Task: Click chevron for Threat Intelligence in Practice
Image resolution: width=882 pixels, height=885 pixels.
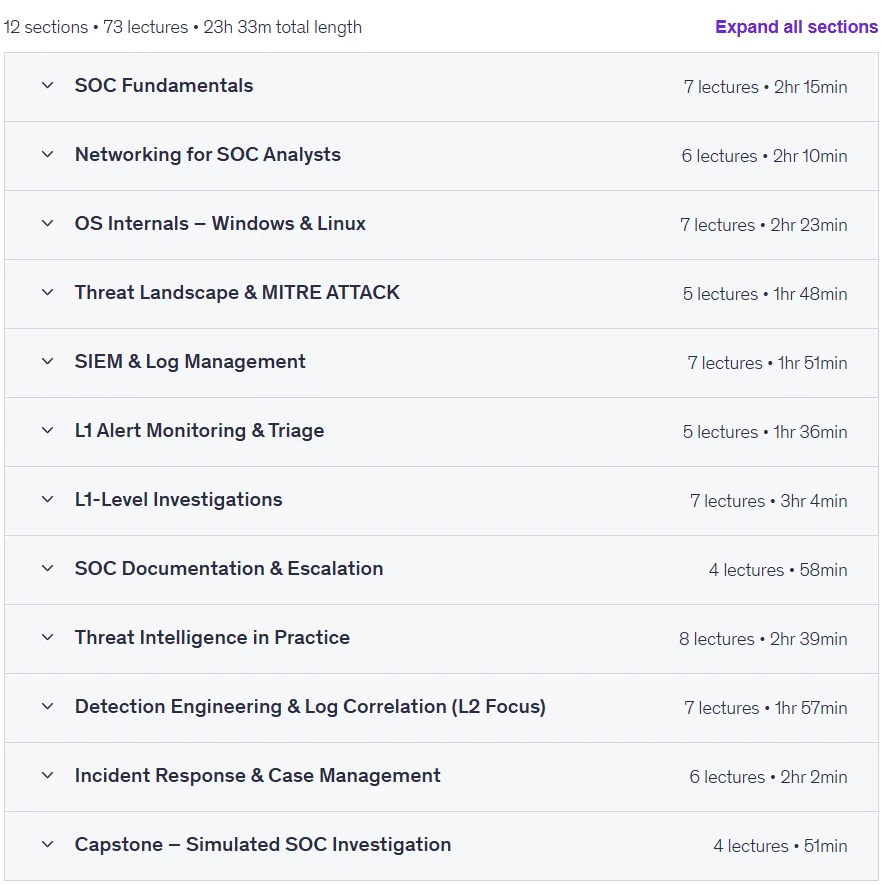Action: 47,637
